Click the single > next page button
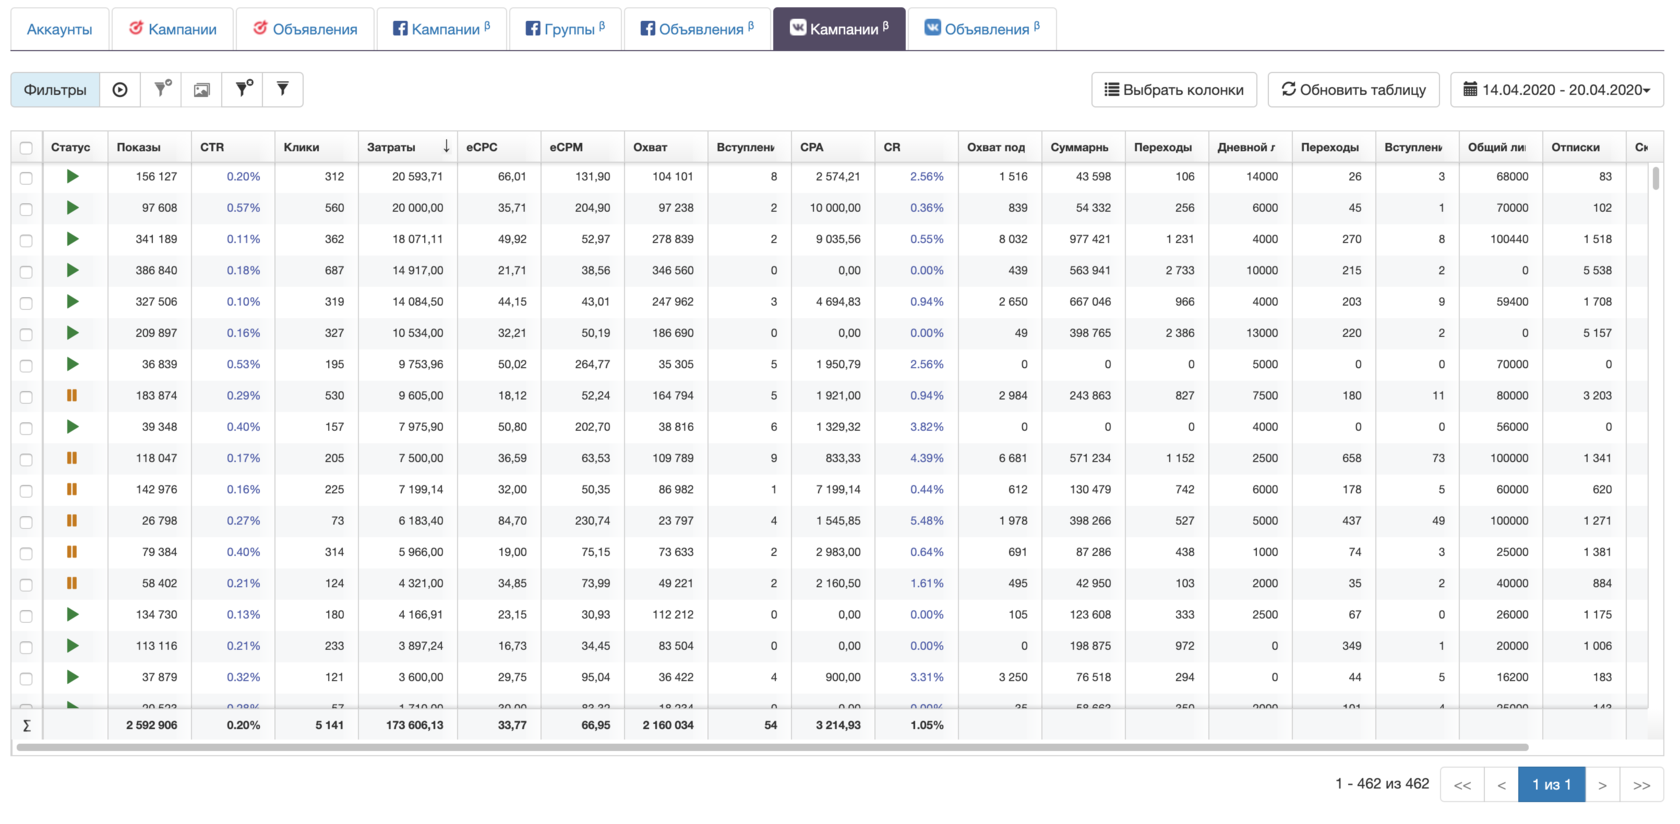Image resolution: width=1680 pixels, height=824 pixels. pyautogui.click(x=1602, y=785)
